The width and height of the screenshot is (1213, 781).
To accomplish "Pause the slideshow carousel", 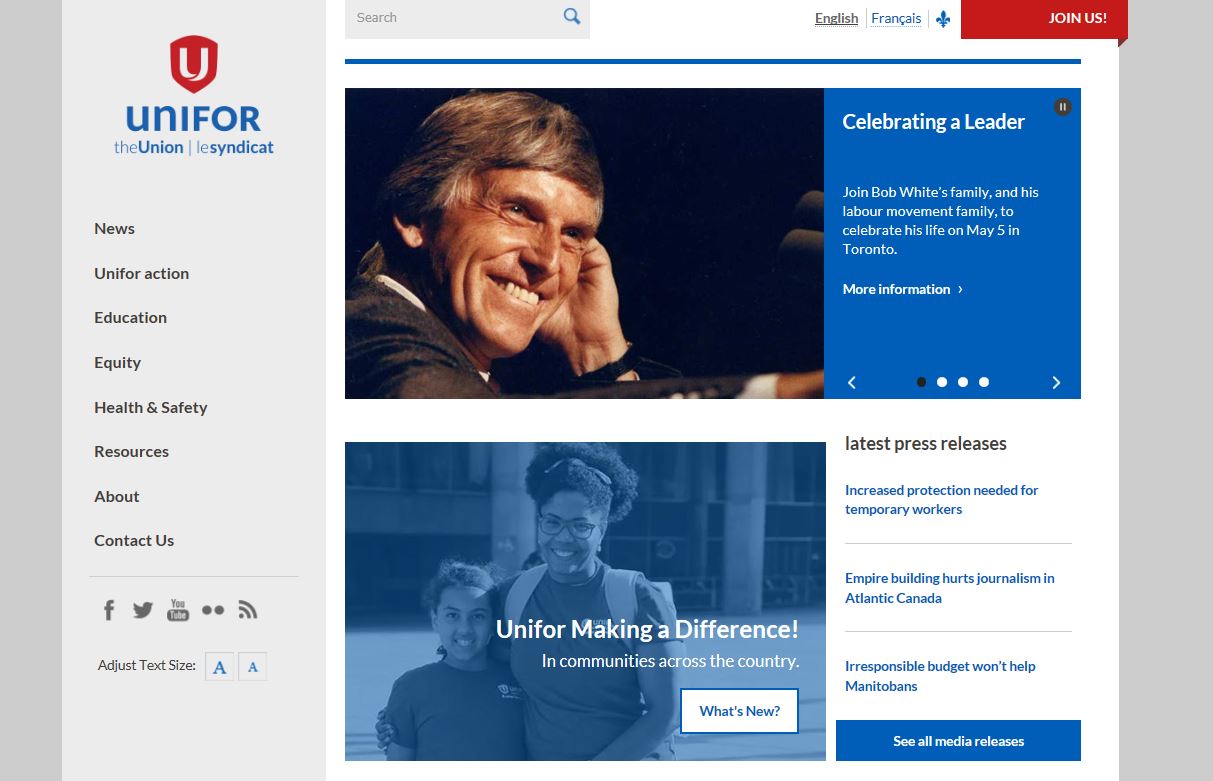I will coord(1063,107).
